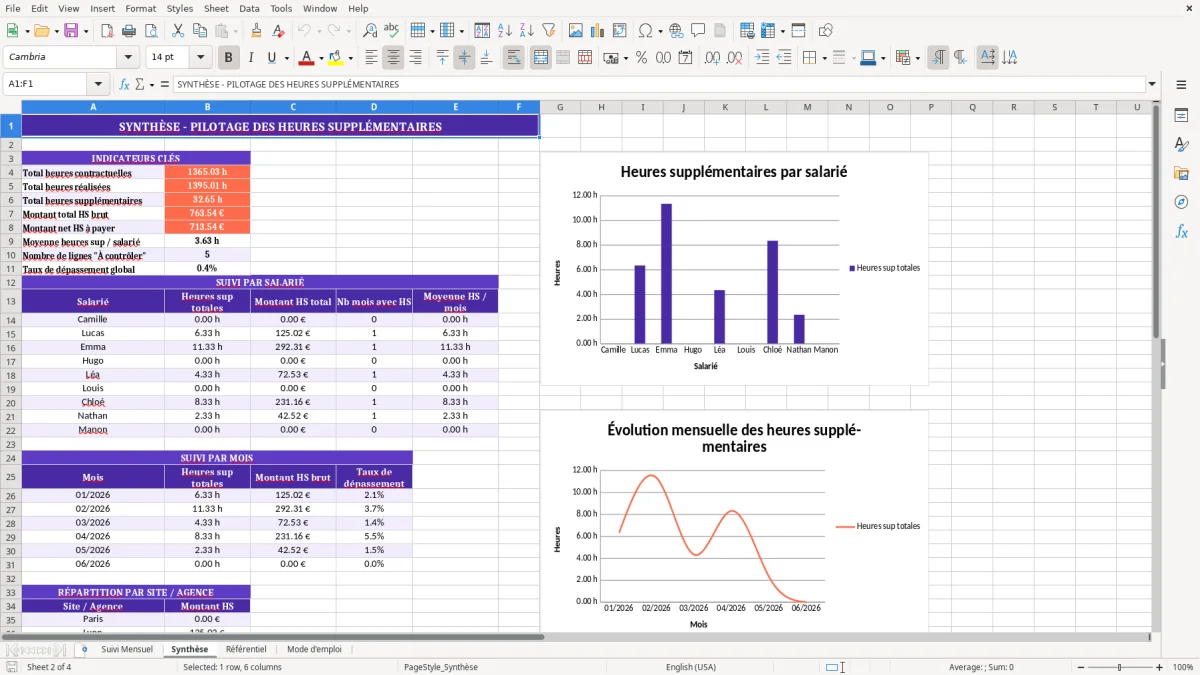The width and height of the screenshot is (1200, 675).
Task: Toggle Center Horizontally alignment
Action: point(393,58)
